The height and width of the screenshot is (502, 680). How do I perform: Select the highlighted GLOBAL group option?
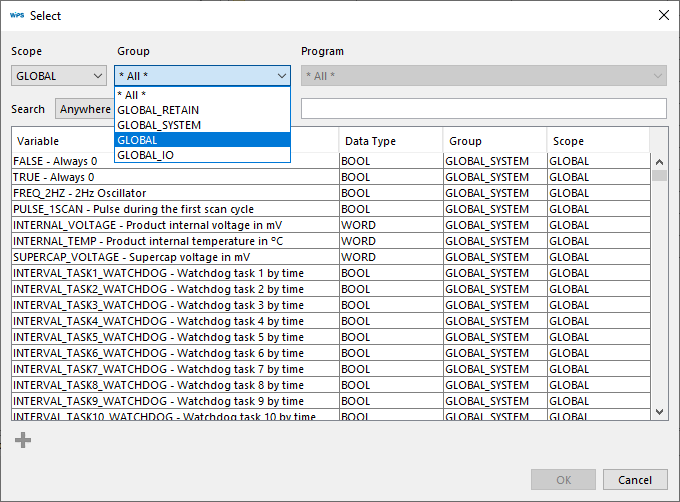[202, 140]
